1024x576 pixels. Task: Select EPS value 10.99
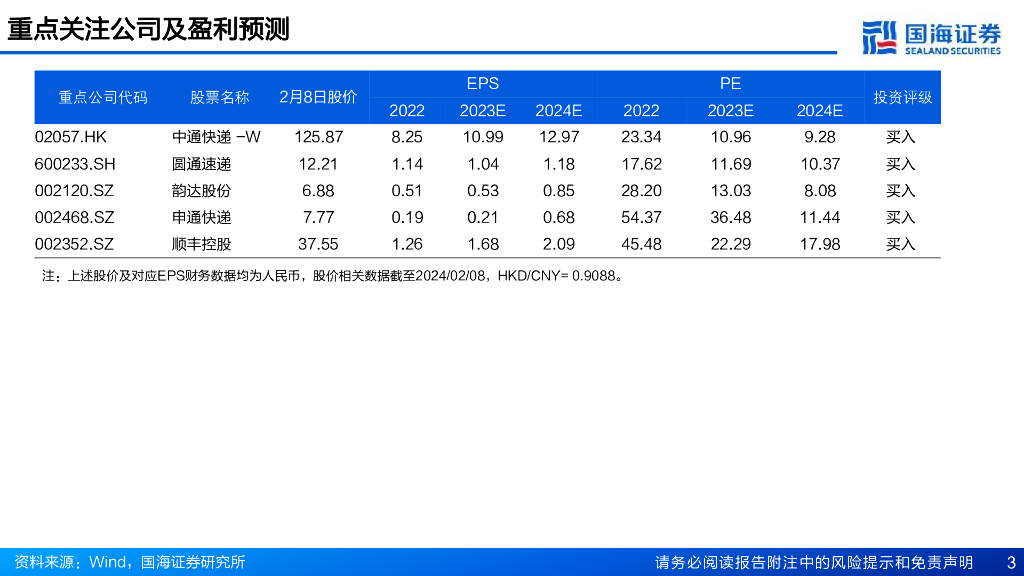pyautogui.click(x=483, y=137)
